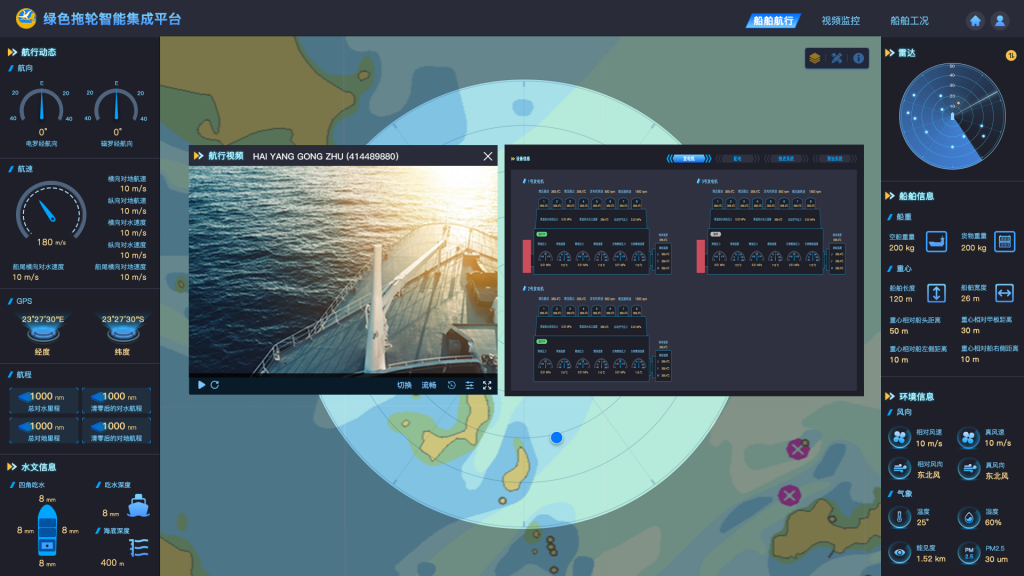Reload the navigation video
The height and width of the screenshot is (576, 1024).
pos(214,385)
